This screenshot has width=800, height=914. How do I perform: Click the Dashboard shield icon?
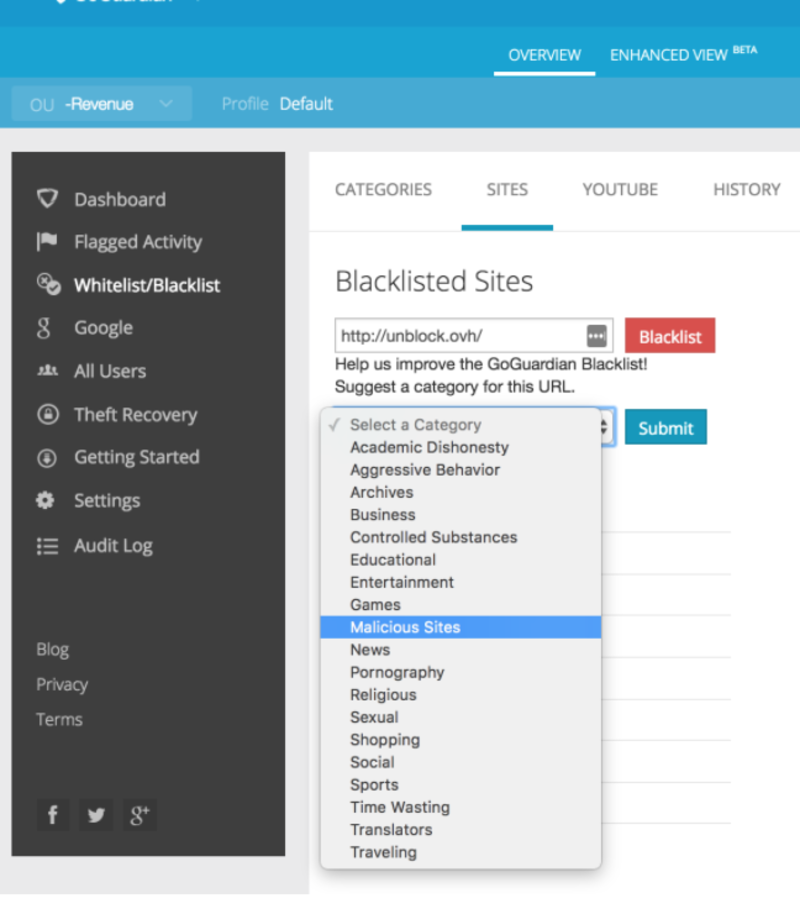(47, 199)
